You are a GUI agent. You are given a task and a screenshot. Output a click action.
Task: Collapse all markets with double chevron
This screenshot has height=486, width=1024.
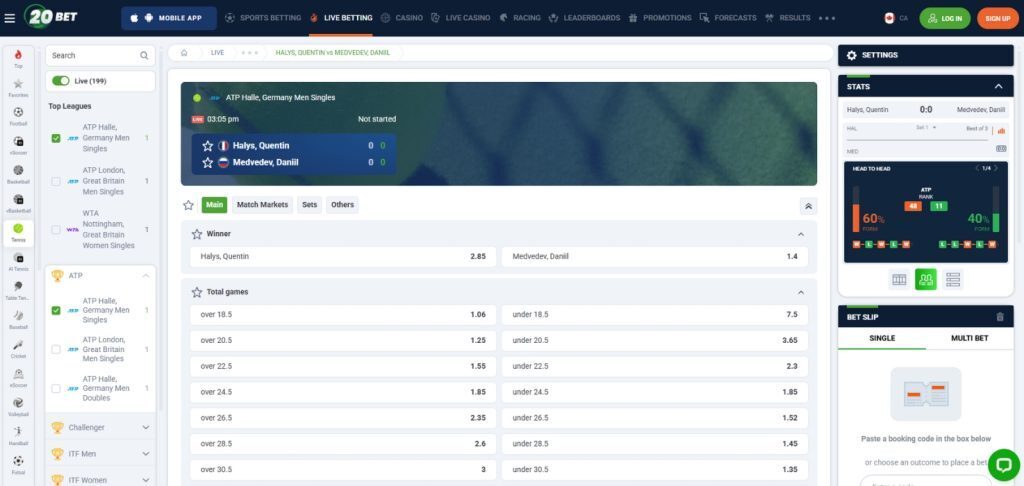[808, 206]
